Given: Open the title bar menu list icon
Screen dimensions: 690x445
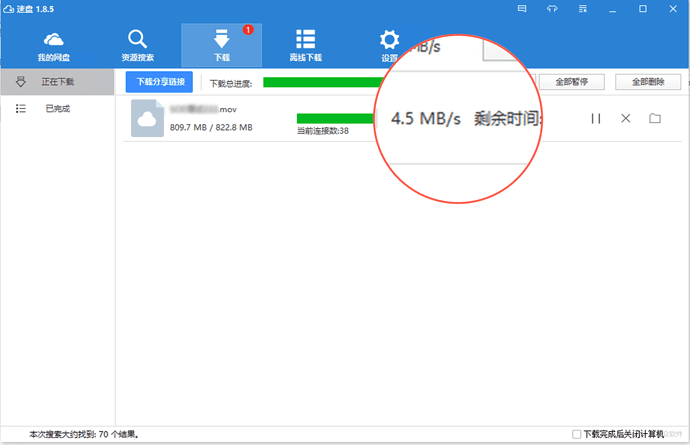Looking at the screenshot, I should click(x=582, y=9).
